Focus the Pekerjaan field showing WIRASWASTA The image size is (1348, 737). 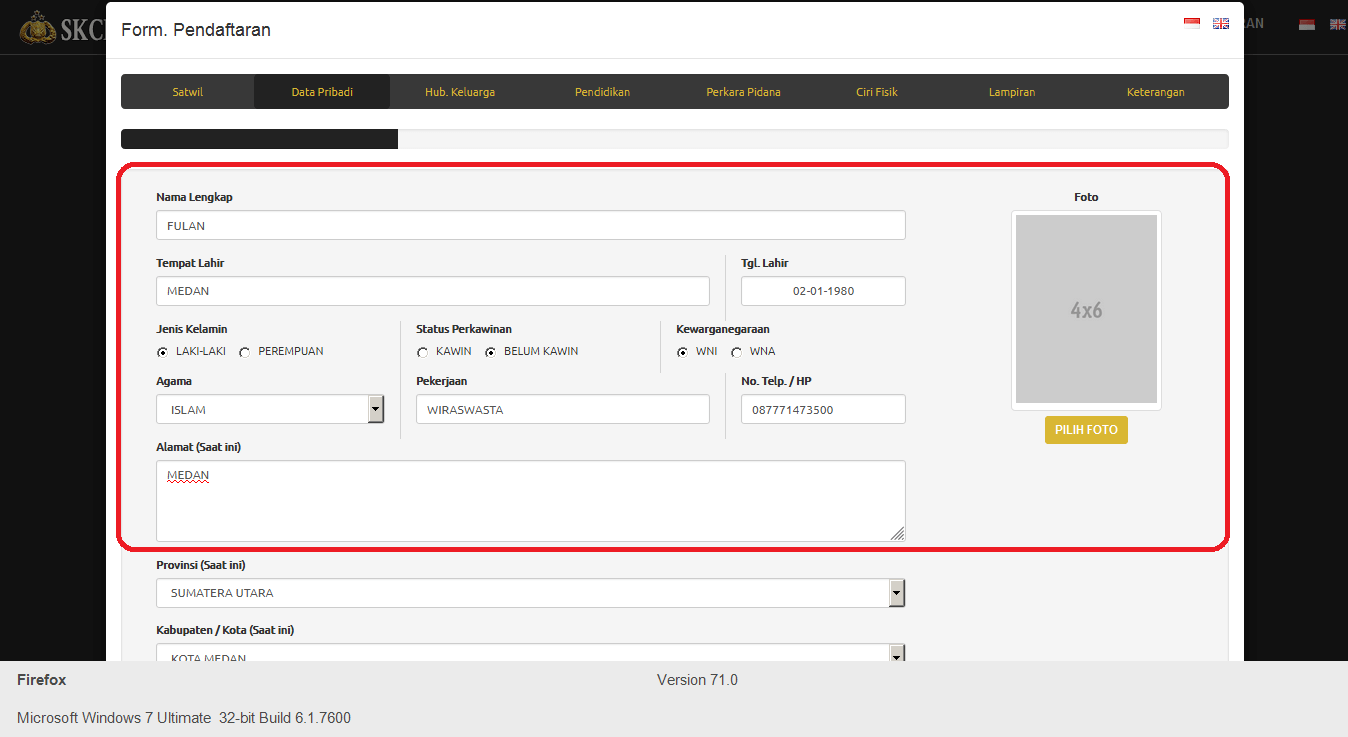[563, 409]
